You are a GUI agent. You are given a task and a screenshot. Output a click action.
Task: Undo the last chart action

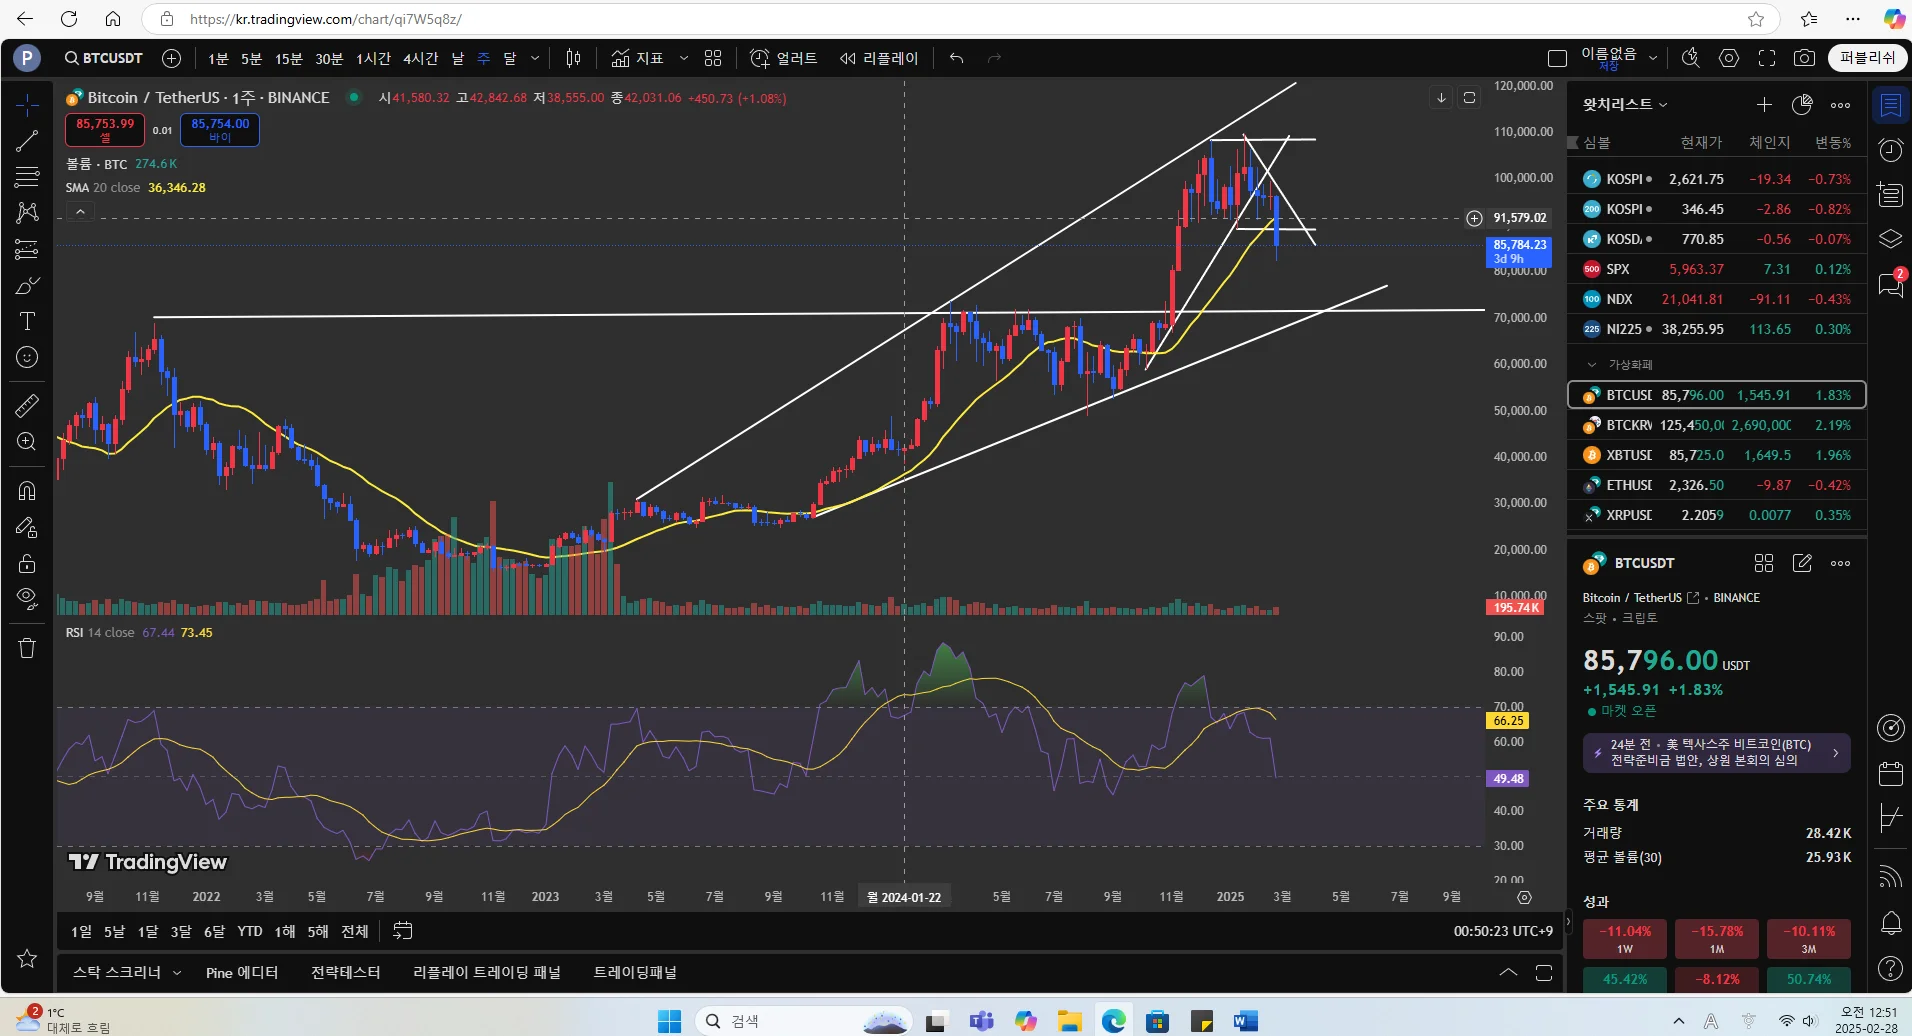957,58
